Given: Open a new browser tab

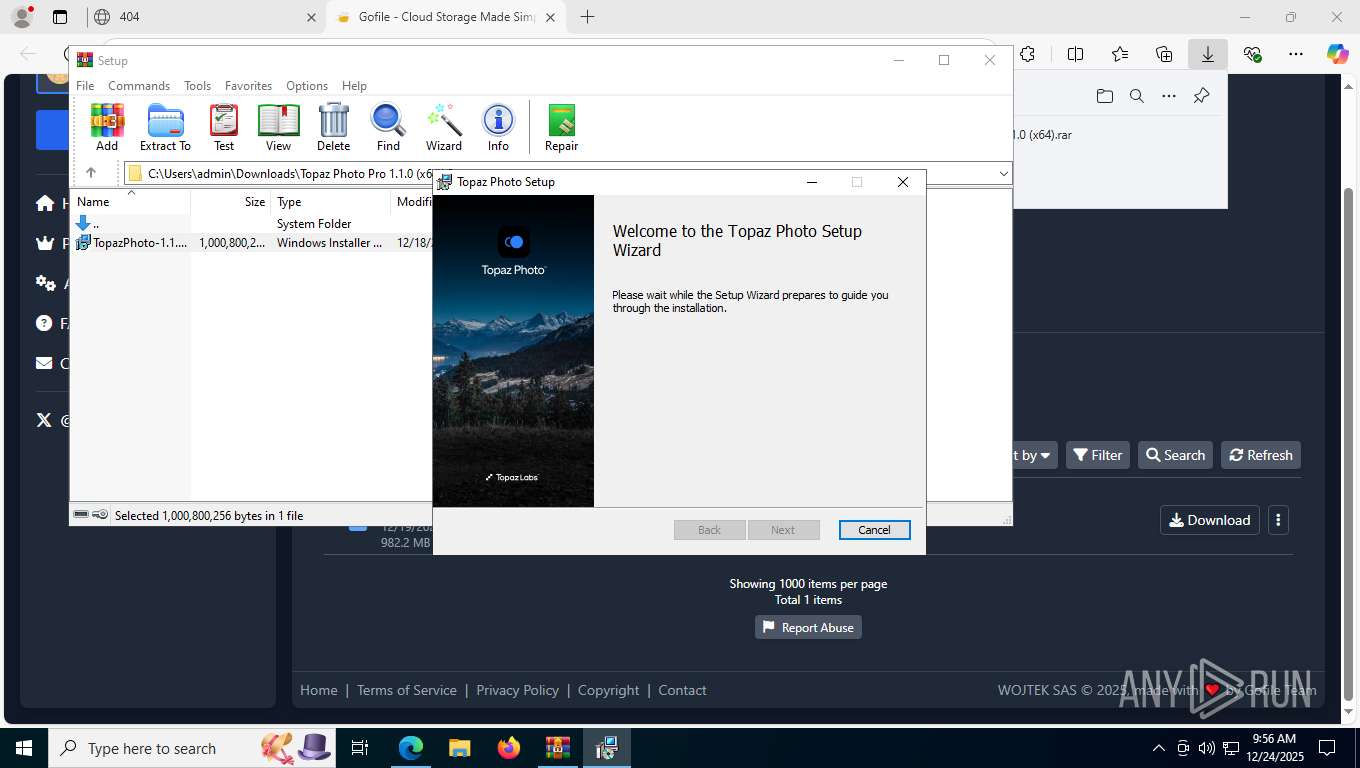Looking at the screenshot, I should [x=587, y=17].
